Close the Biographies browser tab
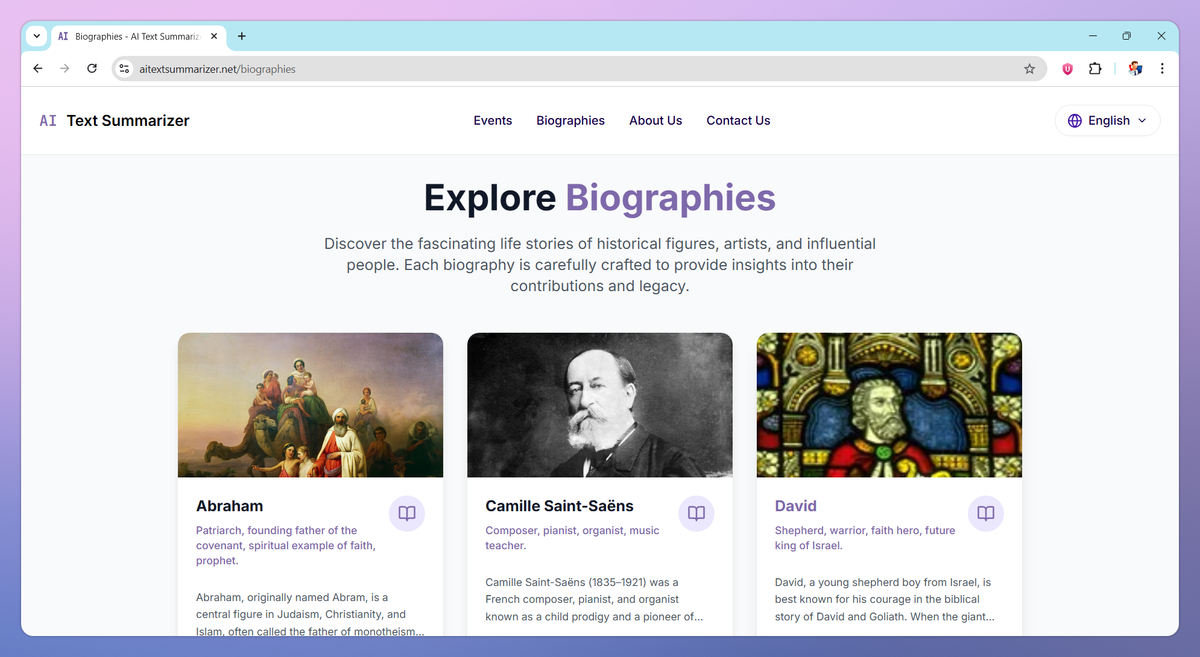Viewport: 1200px width, 657px height. coord(214,36)
